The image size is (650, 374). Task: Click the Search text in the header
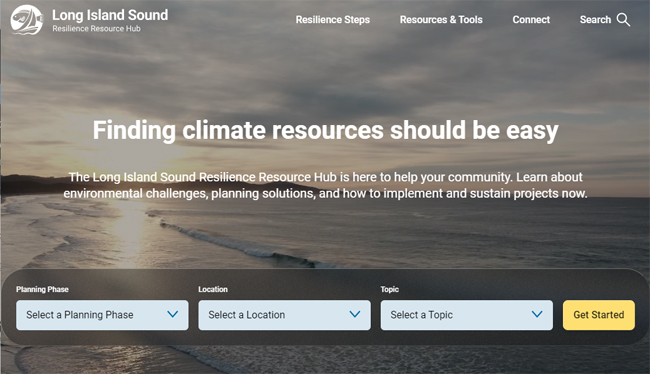[x=595, y=19]
